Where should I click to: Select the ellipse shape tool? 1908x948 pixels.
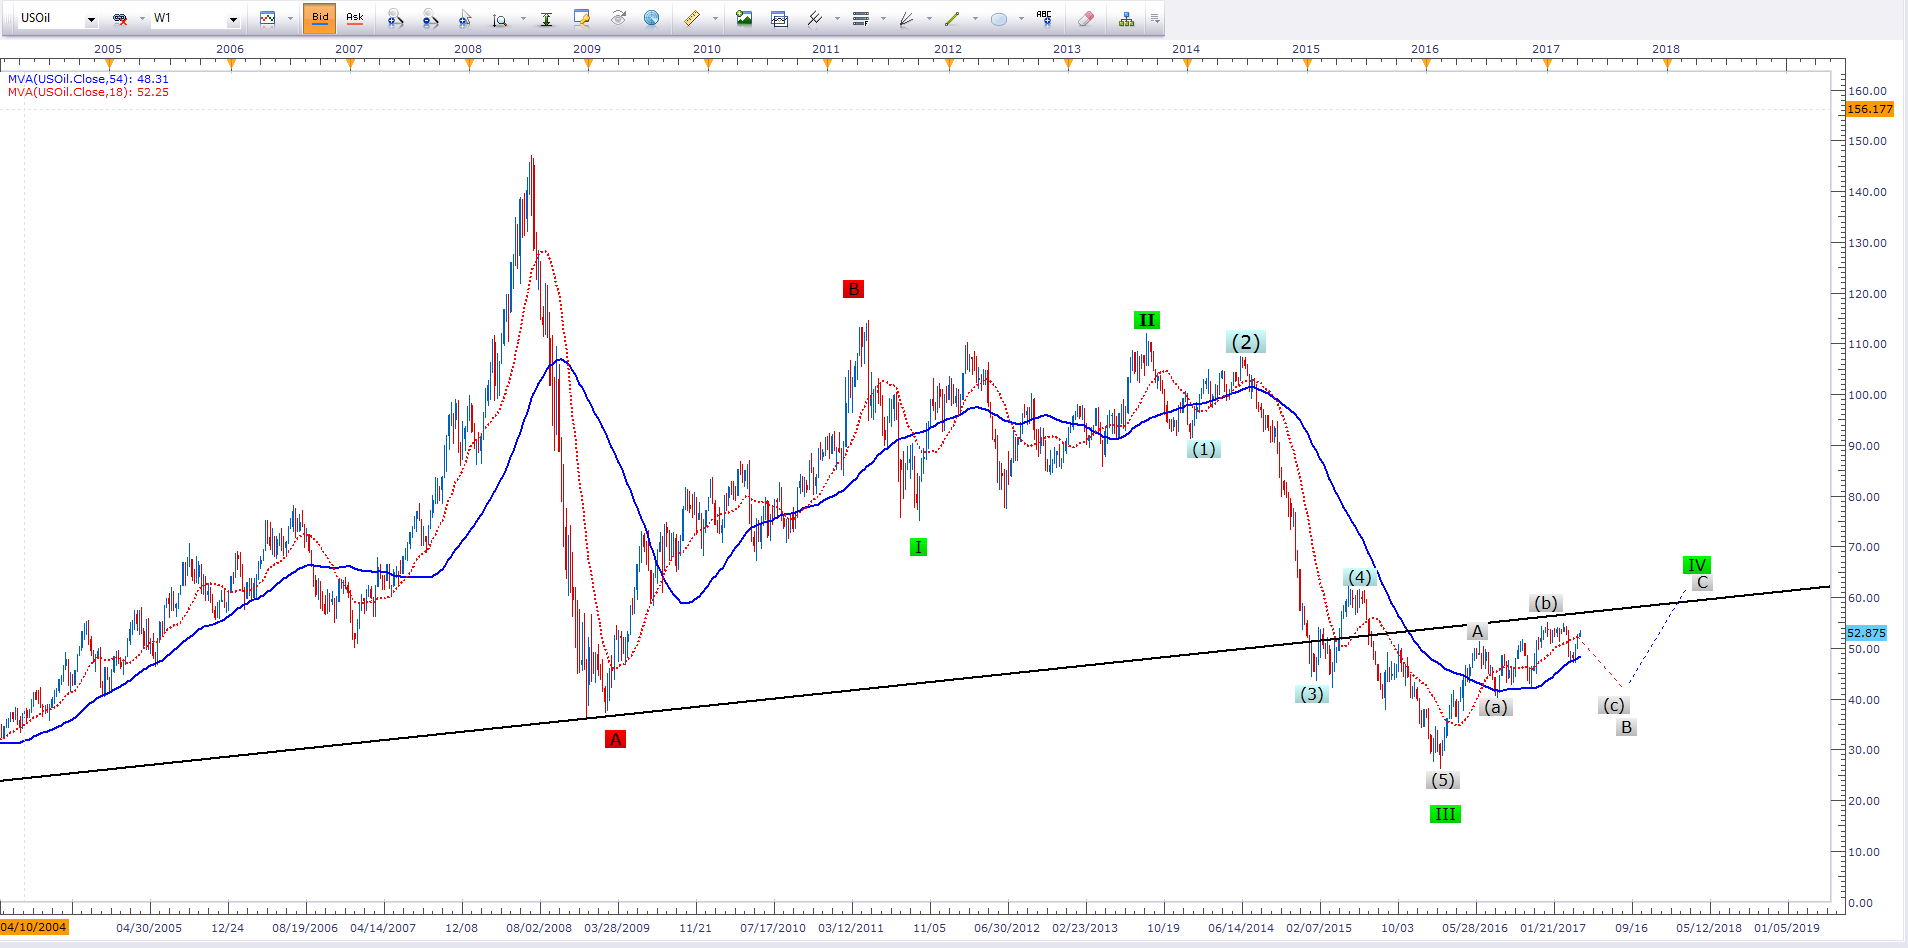tap(998, 18)
